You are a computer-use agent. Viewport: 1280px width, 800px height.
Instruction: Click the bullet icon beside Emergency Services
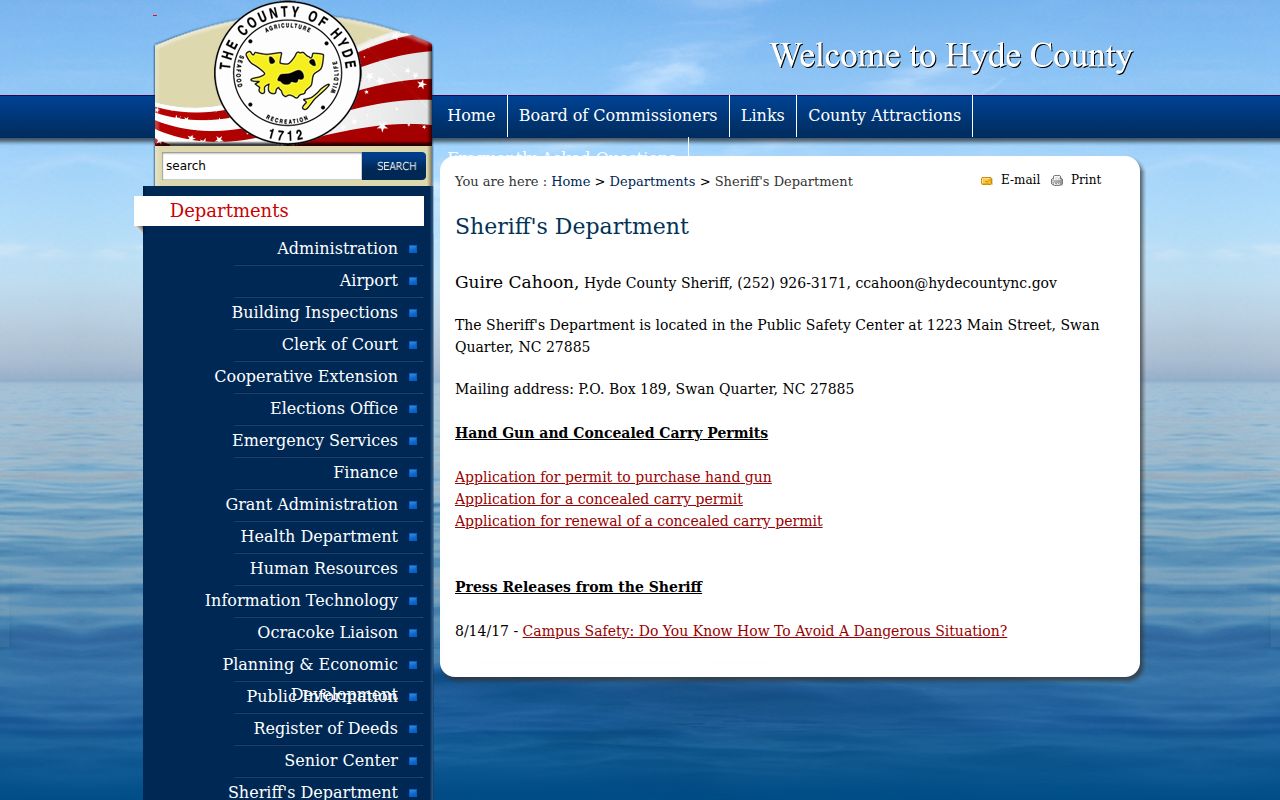(x=413, y=441)
